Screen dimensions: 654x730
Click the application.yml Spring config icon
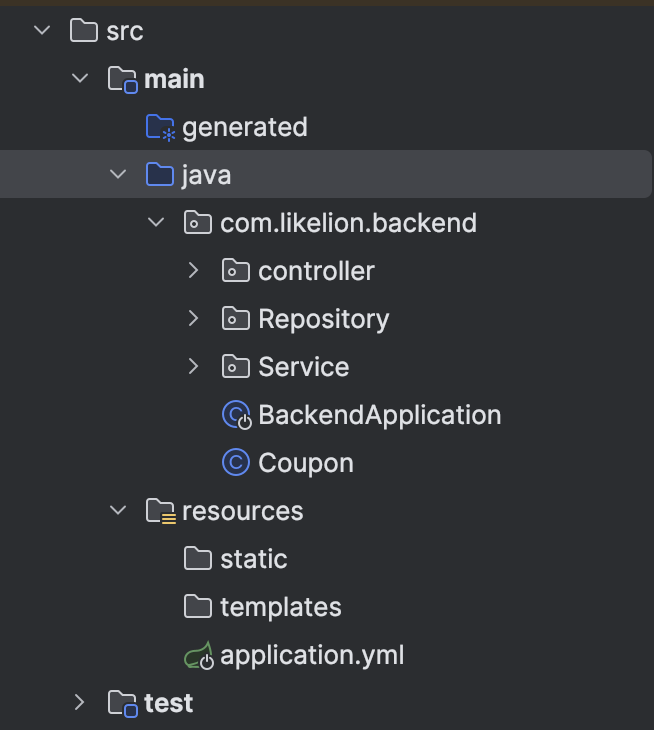coord(198,656)
